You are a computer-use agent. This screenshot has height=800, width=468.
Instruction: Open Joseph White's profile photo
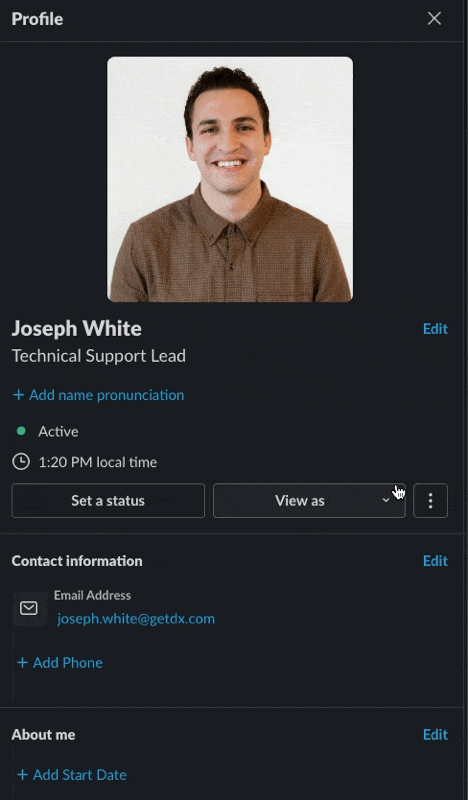click(230, 179)
